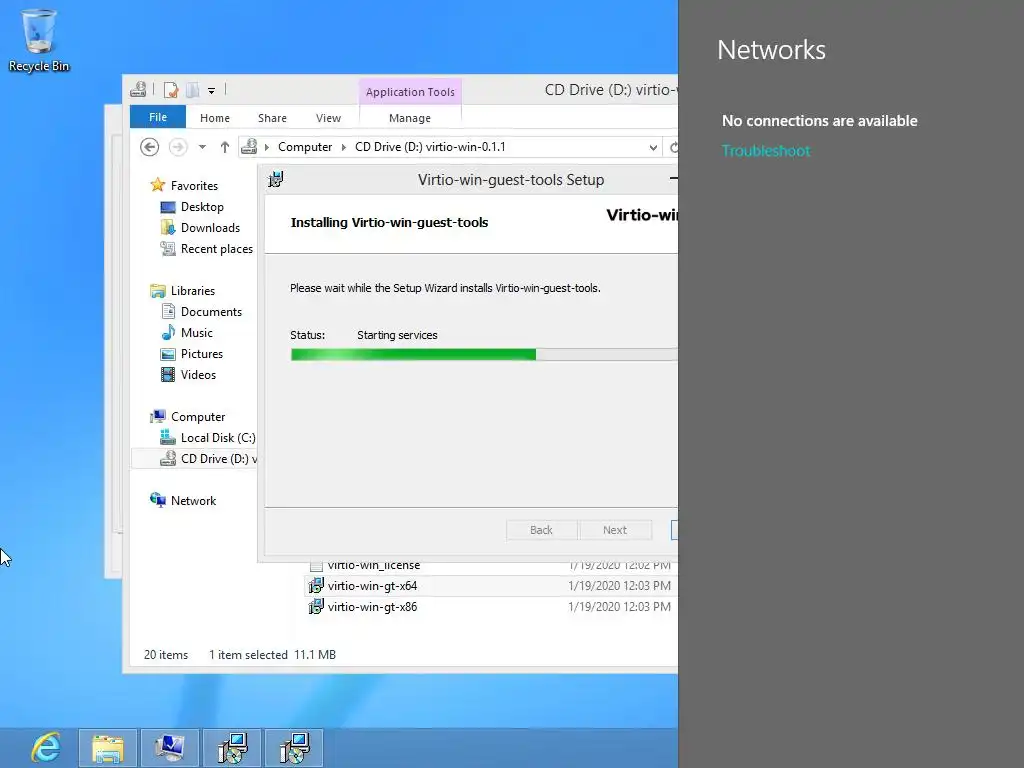Image resolution: width=1024 pixels, height=768 pixels.
Task: Click the Local Disk drive icon
Action: [x=168, y=438]
